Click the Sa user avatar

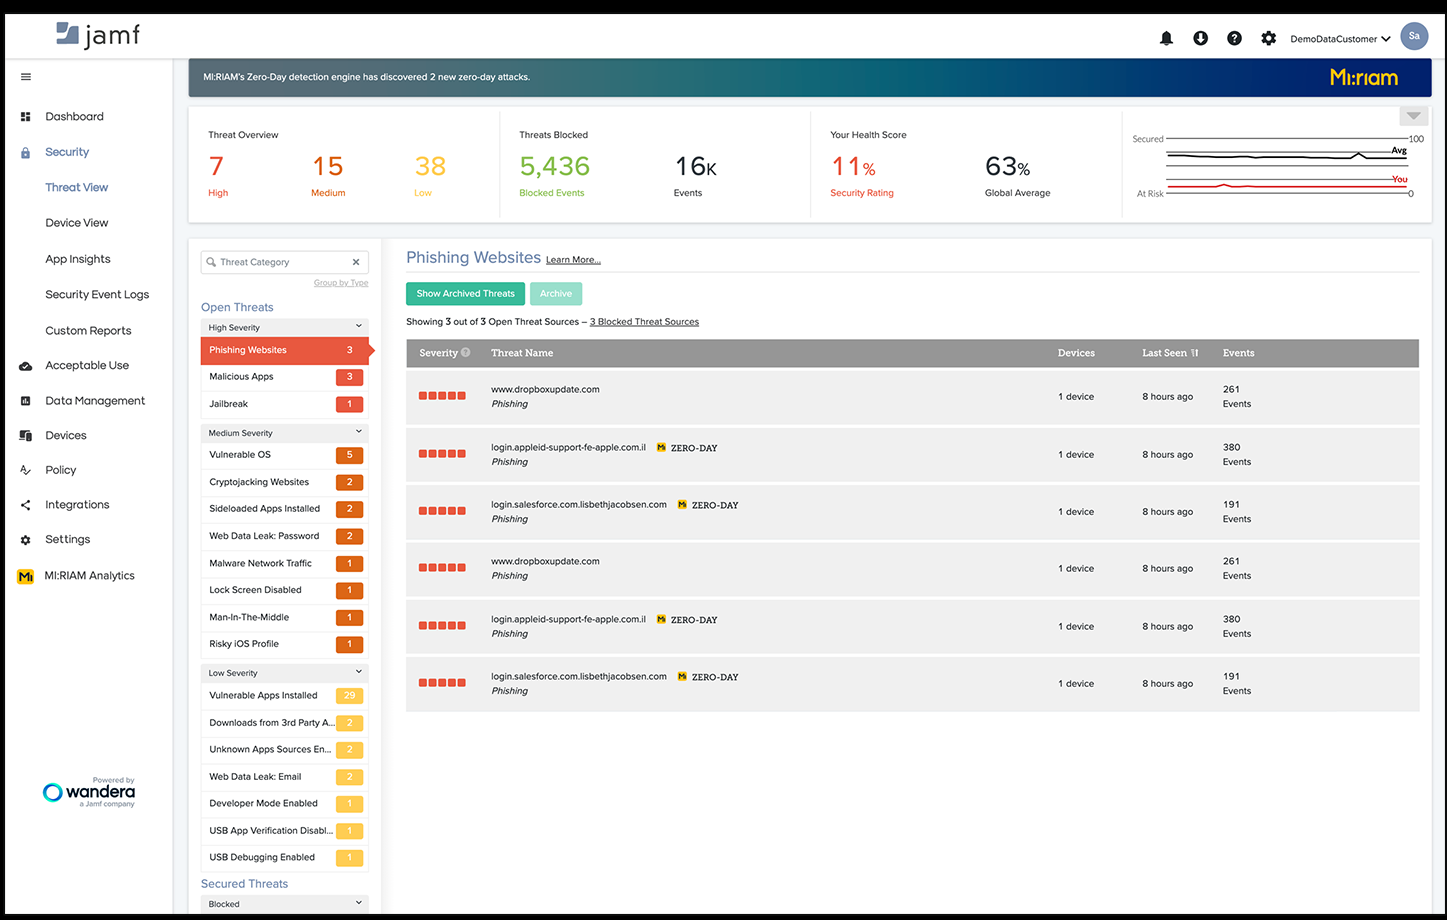1414,36
